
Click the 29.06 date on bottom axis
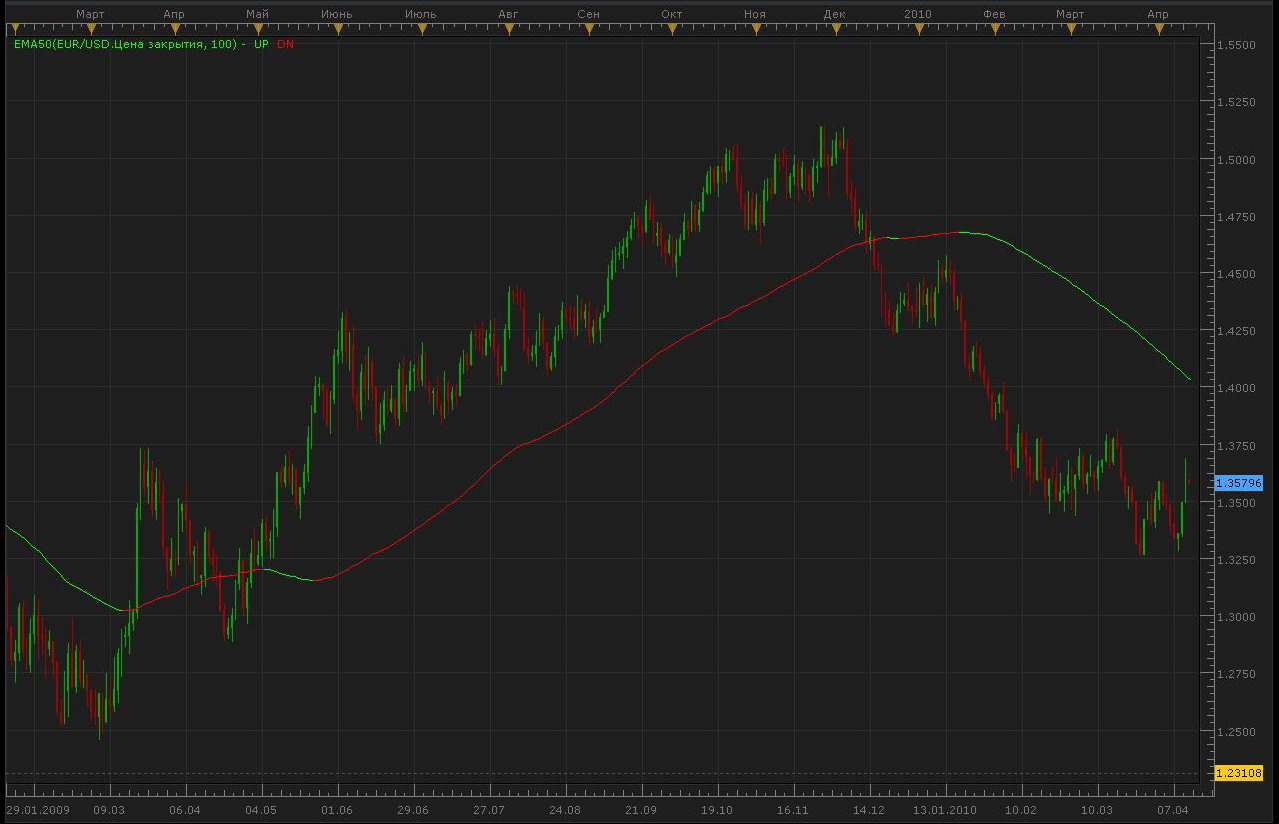(x=412, y=809)
